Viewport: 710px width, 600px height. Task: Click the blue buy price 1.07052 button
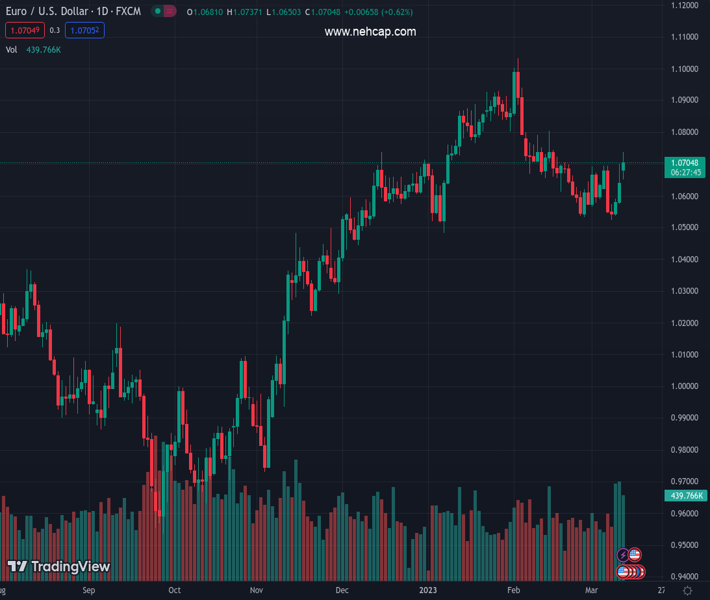[x=83, y=31]
